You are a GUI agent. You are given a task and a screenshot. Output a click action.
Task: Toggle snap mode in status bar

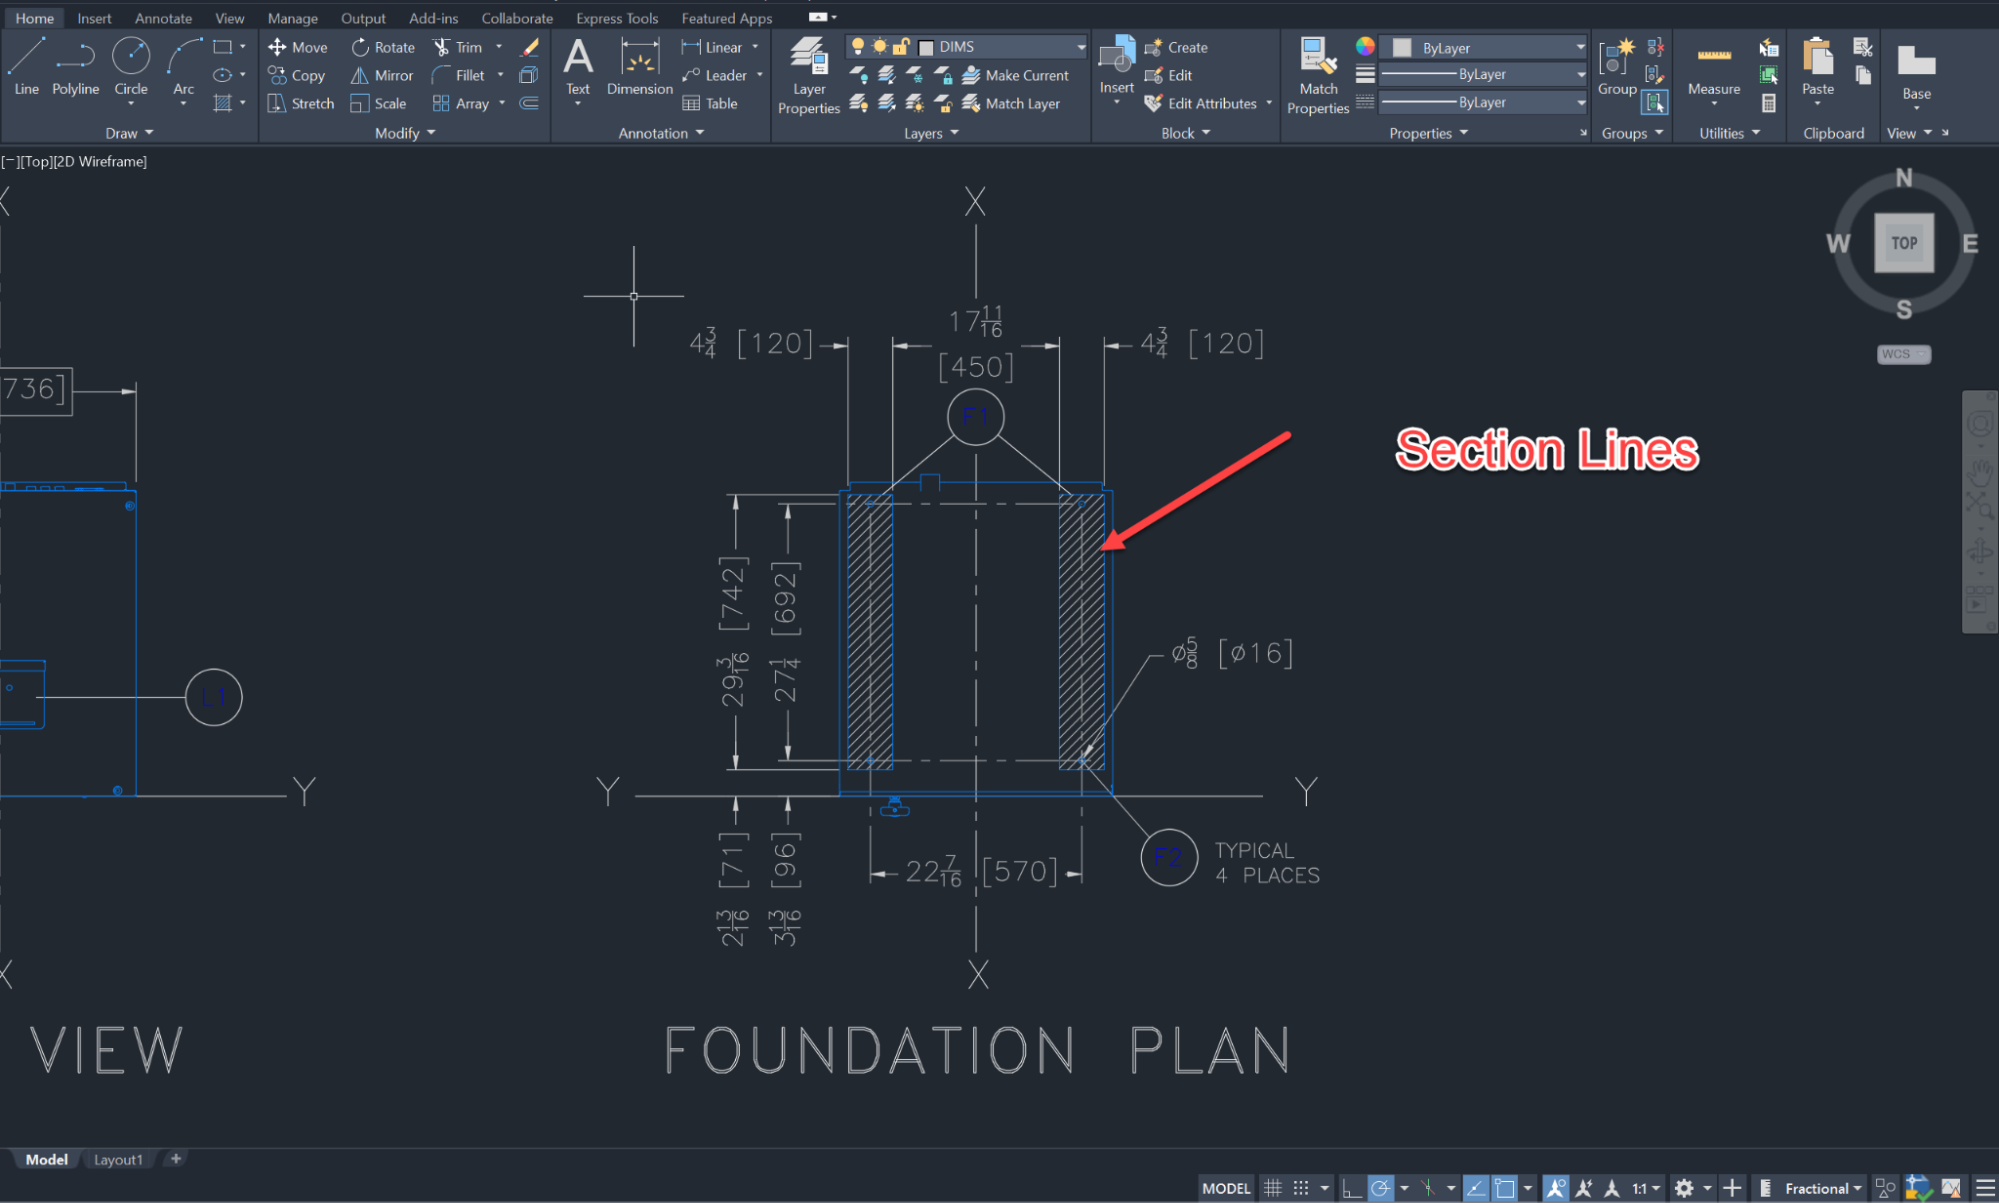tap(1301, 1188)
